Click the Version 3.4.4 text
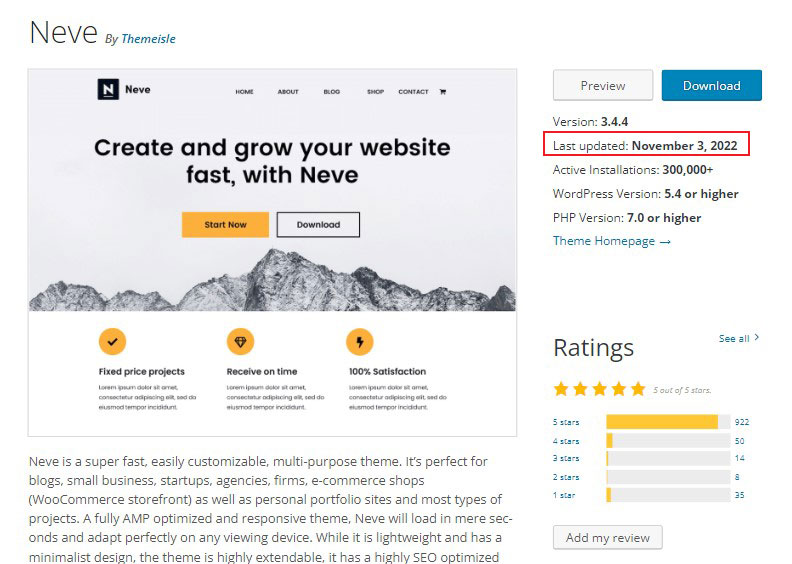 point(590,122)
